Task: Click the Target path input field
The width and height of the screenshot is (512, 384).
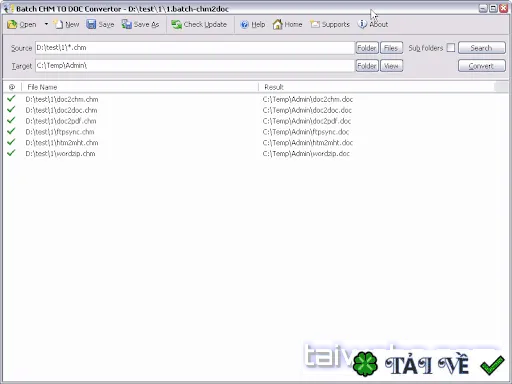Action: [x=195, y=66]
